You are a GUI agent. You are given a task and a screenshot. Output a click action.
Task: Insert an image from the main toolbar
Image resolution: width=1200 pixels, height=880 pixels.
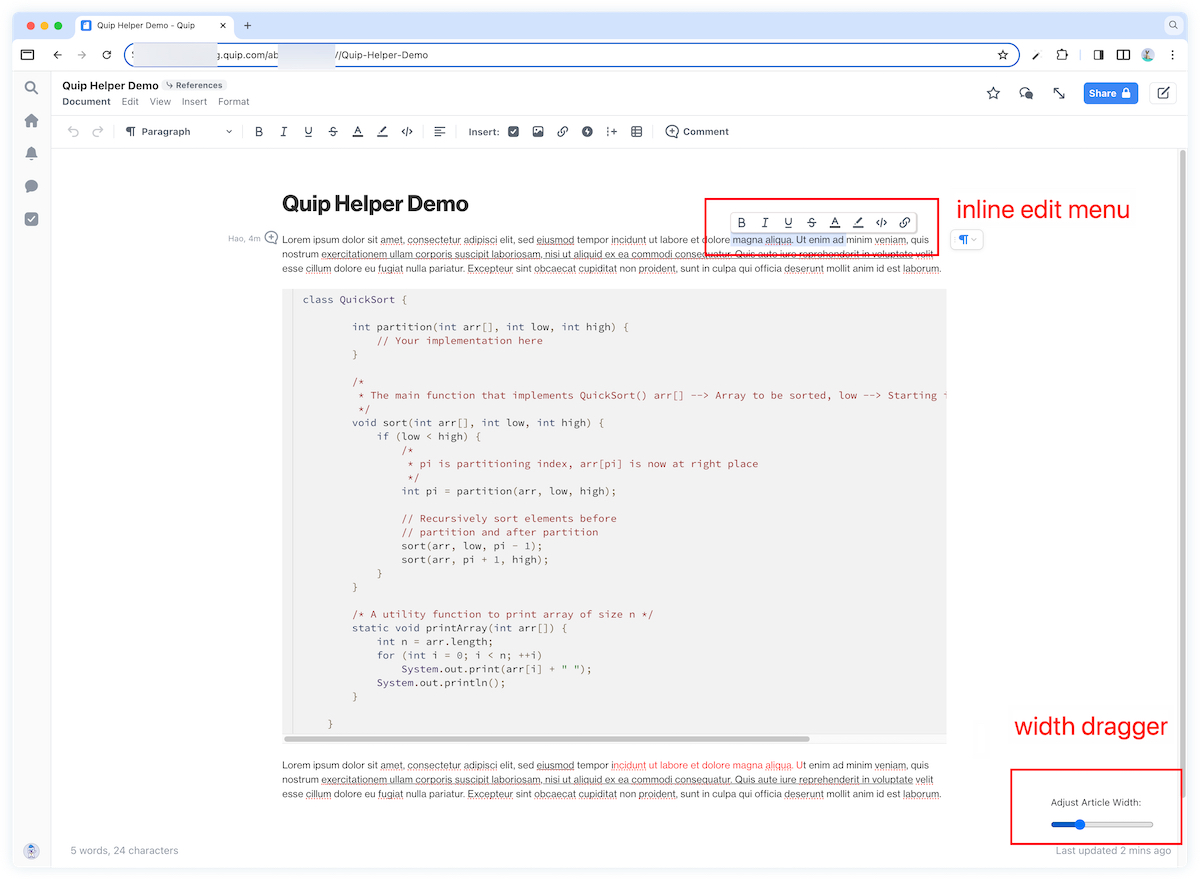[x=538, y=132]
